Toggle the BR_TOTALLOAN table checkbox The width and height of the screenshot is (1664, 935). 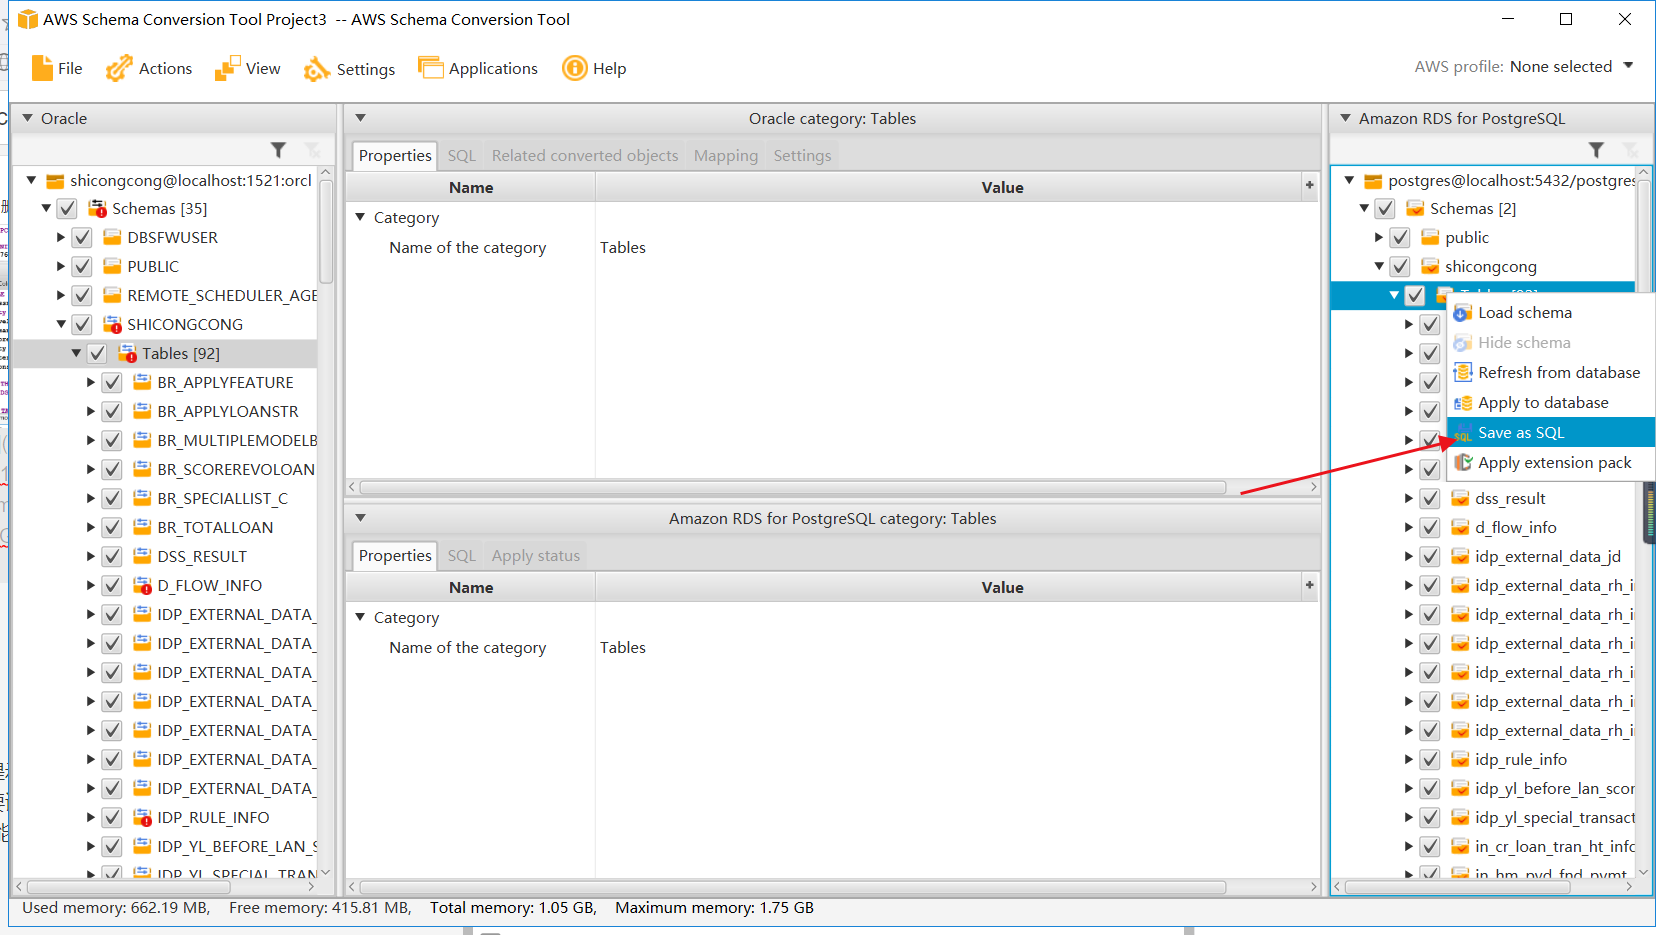click(x=112, y=528)
